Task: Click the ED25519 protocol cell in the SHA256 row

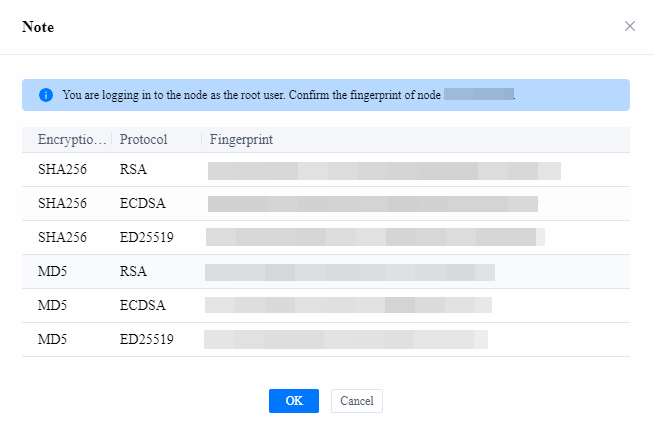Action: point(146,238)
